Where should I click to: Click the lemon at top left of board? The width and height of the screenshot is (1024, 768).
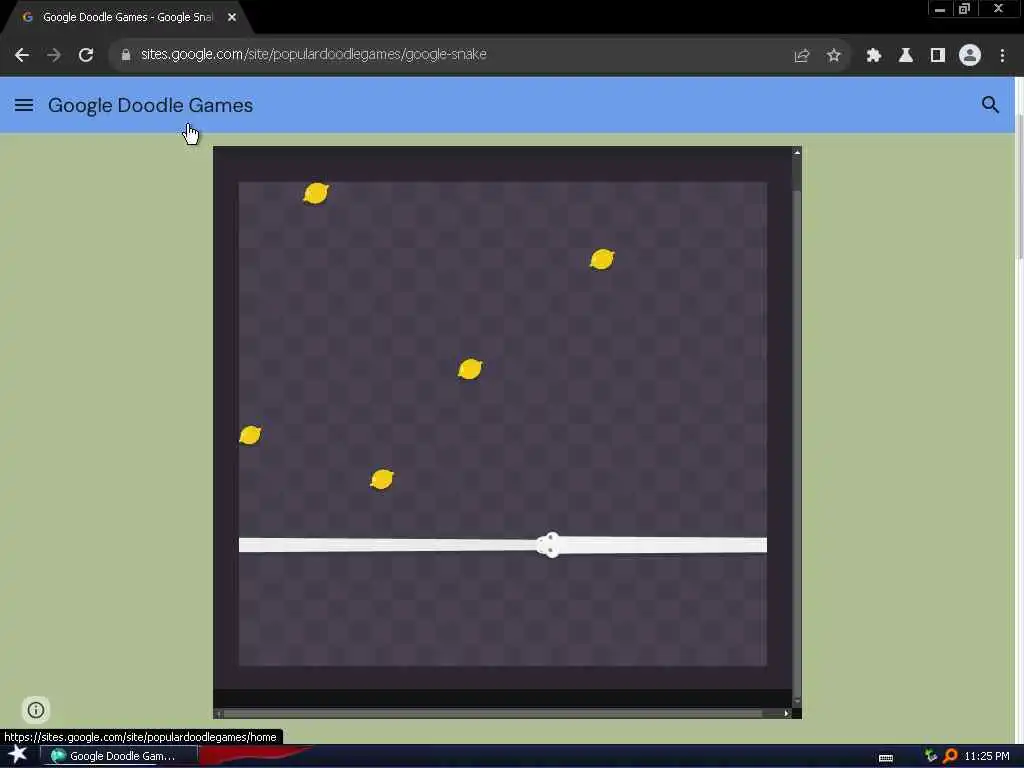tap(316, 193)
